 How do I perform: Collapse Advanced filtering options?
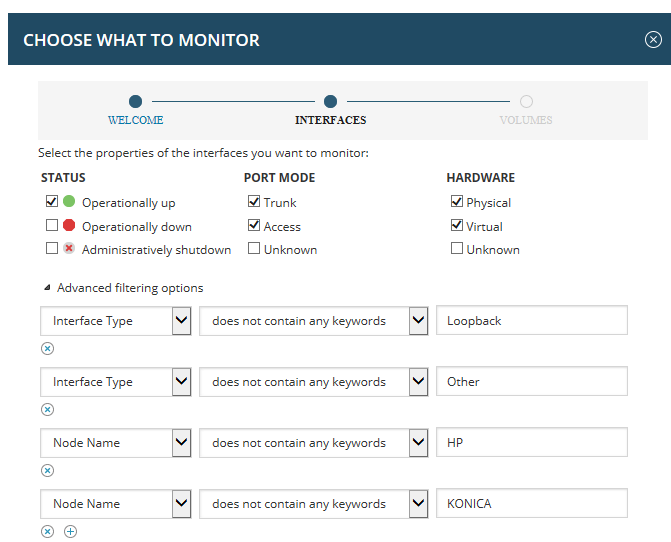pos(48,287)
